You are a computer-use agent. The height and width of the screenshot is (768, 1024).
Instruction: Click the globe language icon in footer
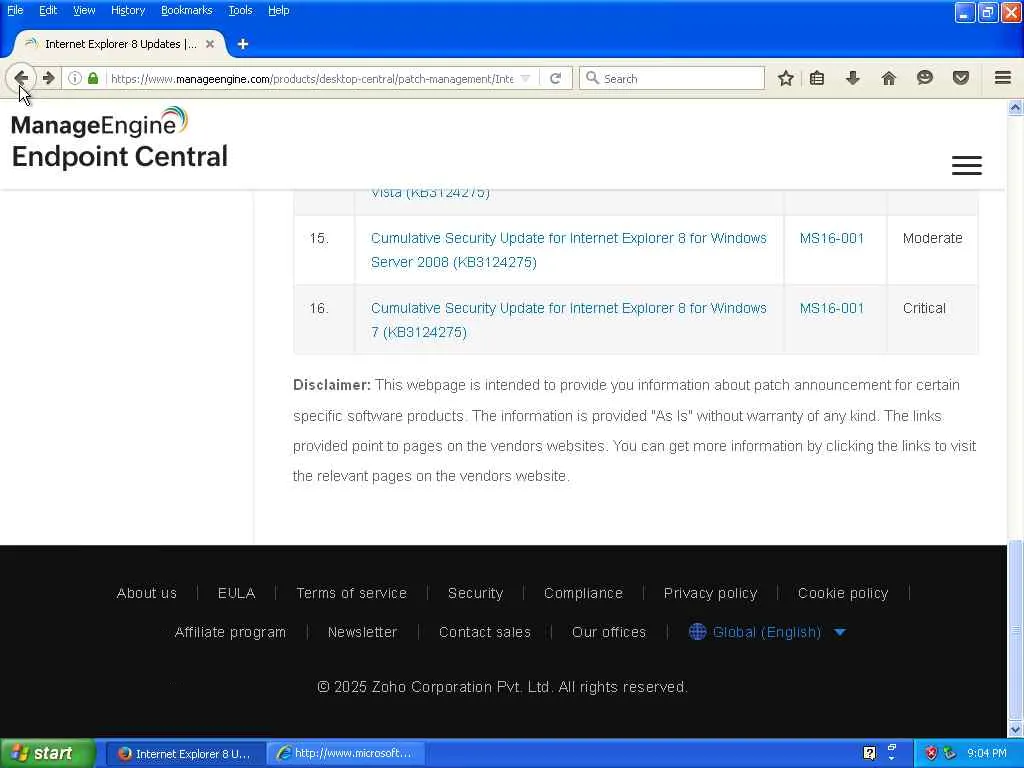pyautogui.click(x=697, y=632)
